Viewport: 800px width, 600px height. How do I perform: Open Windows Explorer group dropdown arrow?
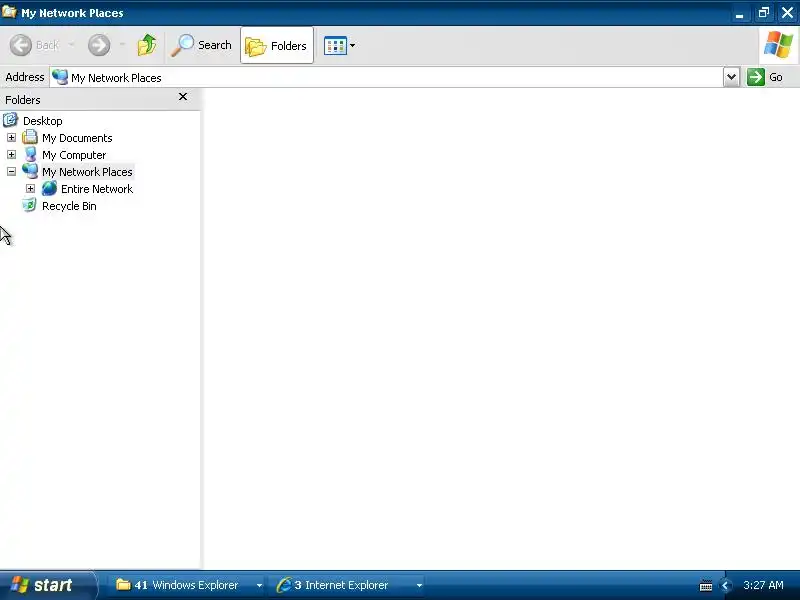259,585
